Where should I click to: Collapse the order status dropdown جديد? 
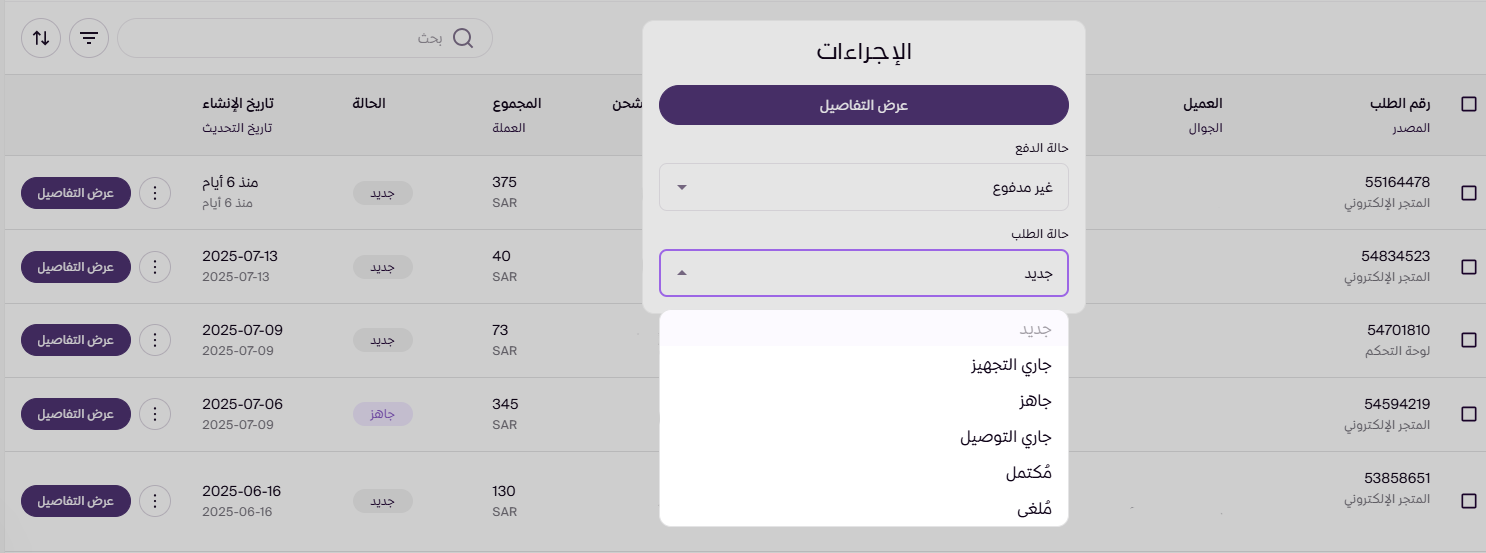863,273
